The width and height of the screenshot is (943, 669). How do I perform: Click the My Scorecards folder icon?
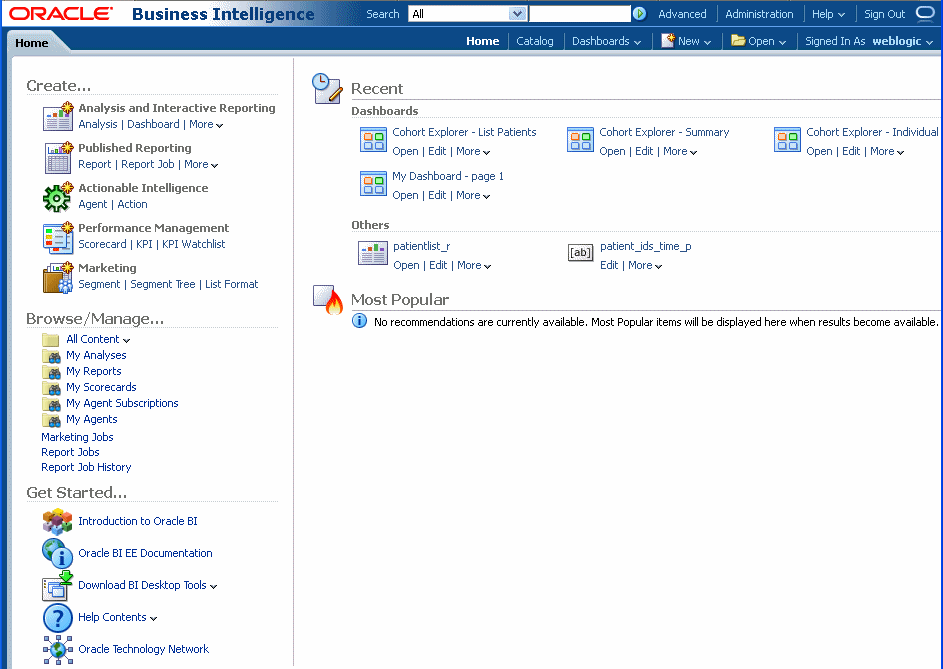coord(51,387)
